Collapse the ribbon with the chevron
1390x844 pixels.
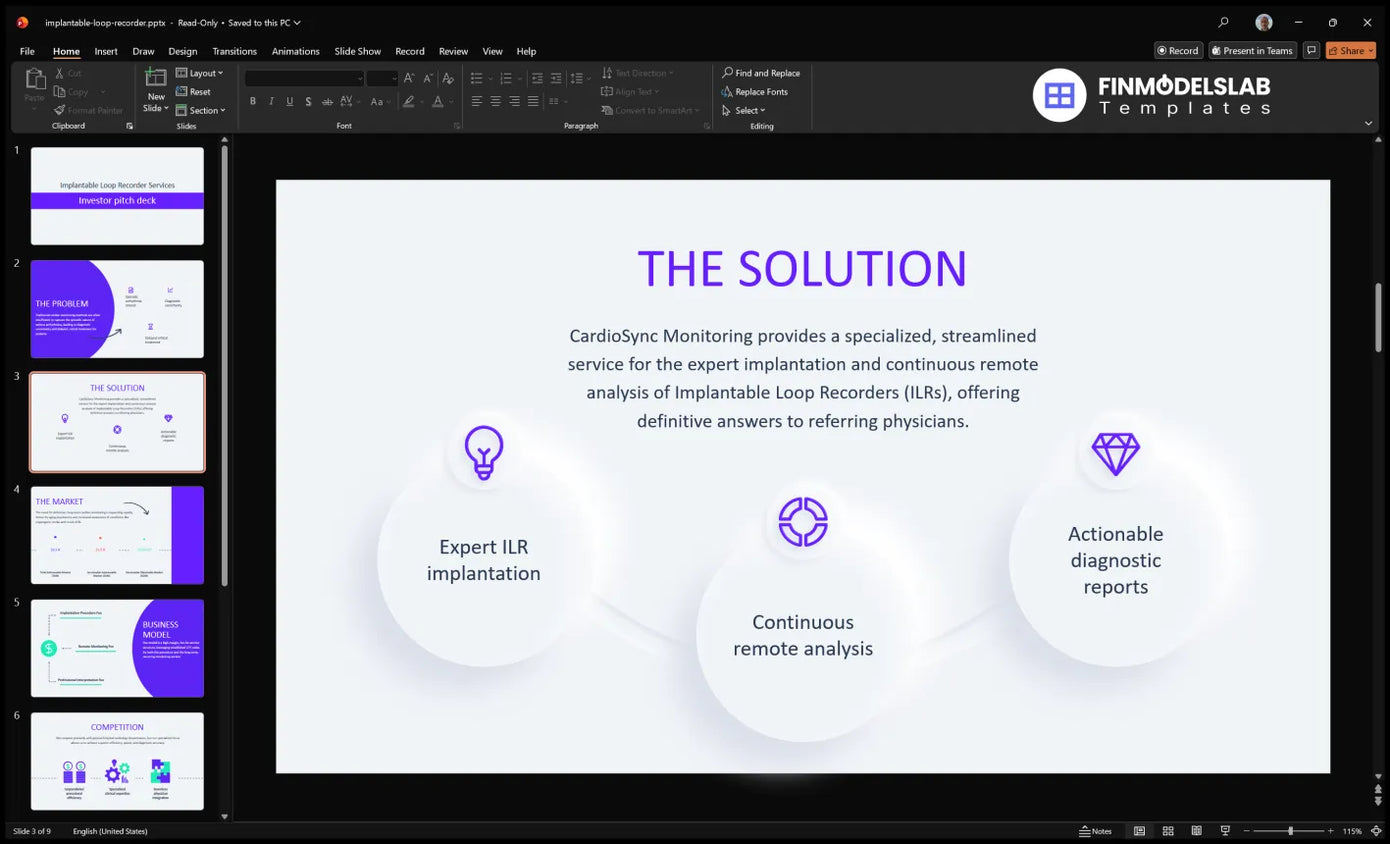pos(1368,123)
